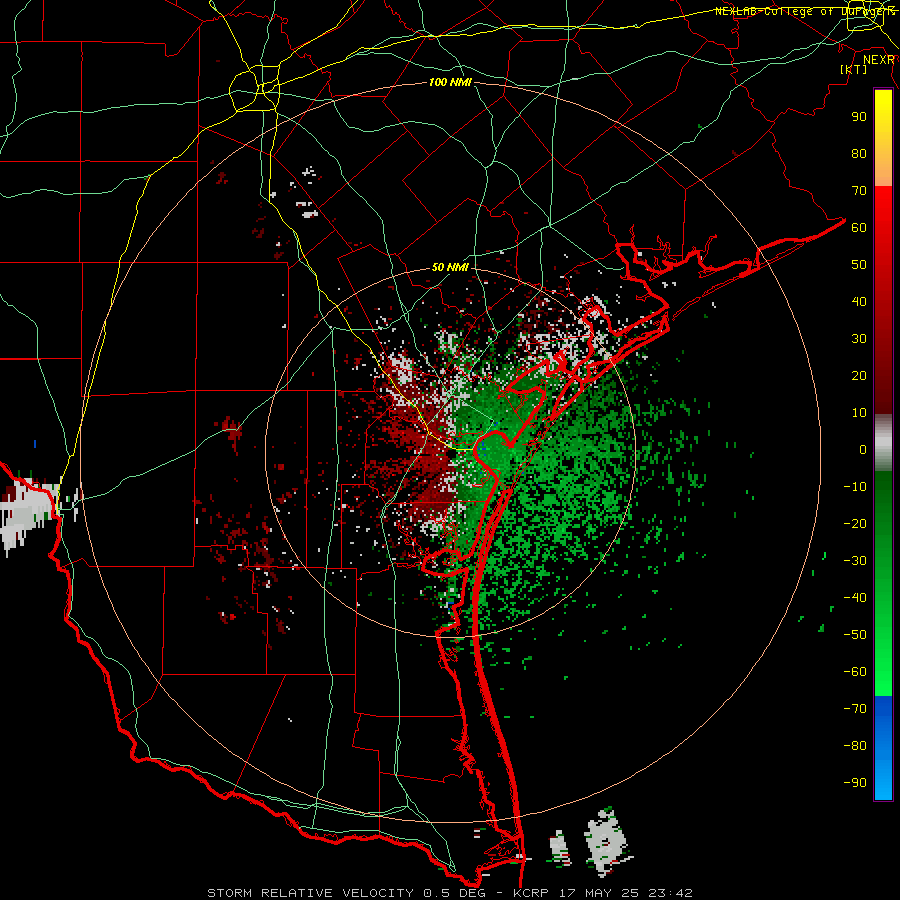Click the 10 value on velocity scale
900x900 pixels.
(859, 413)
